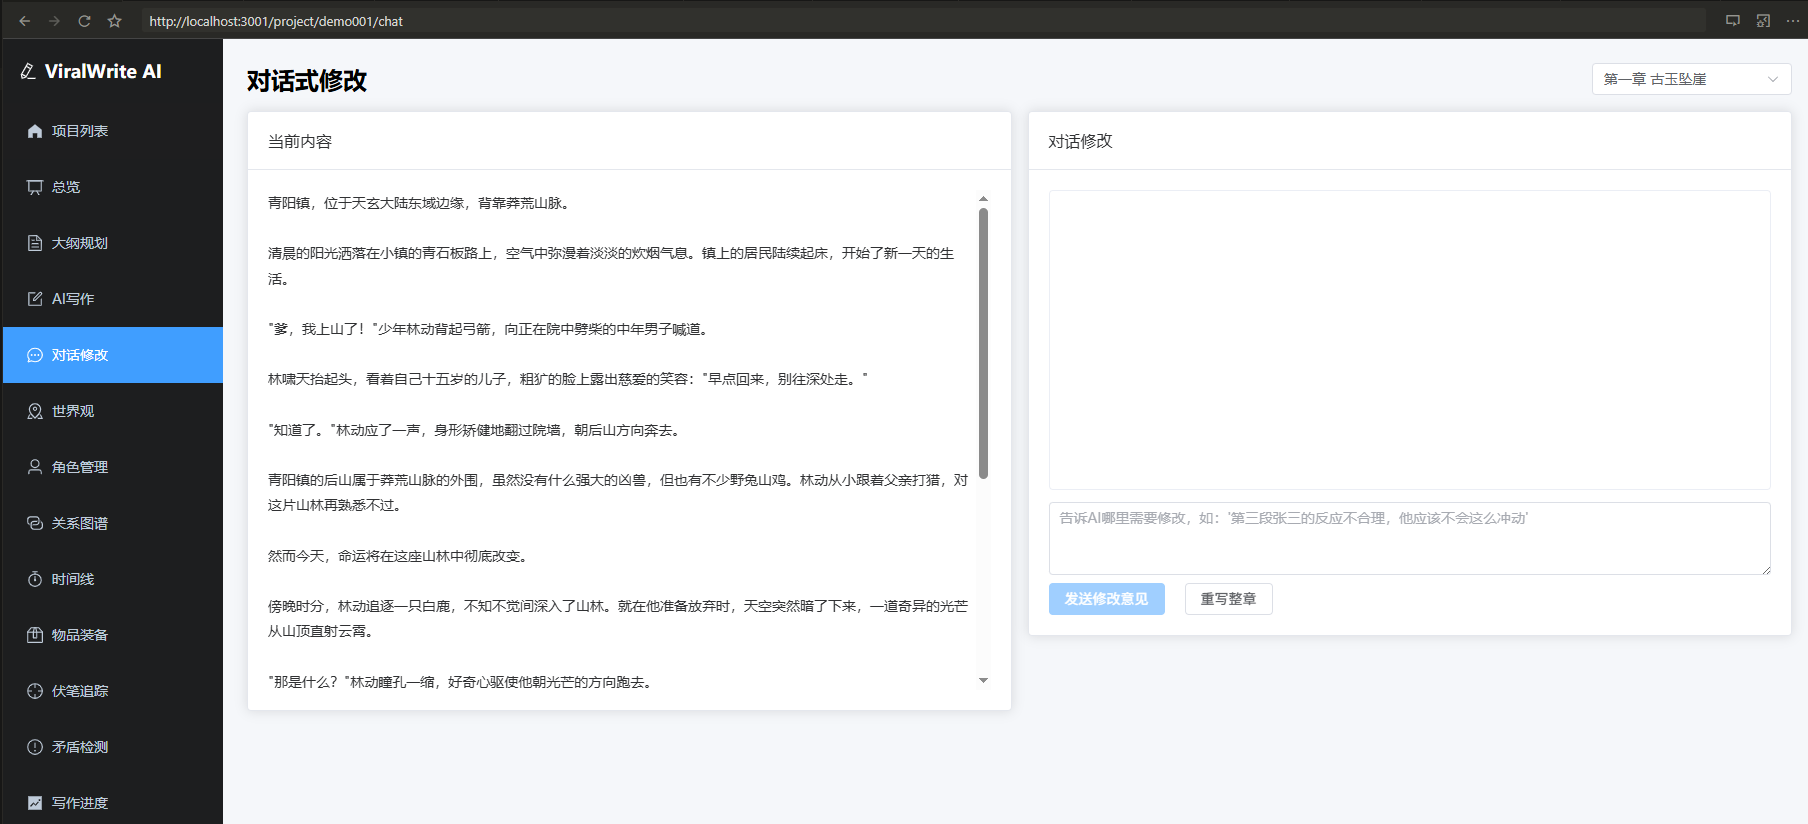1808x824 pixels.
Task: Click the link icon beside 关系图谱
Action: point(35,523)
